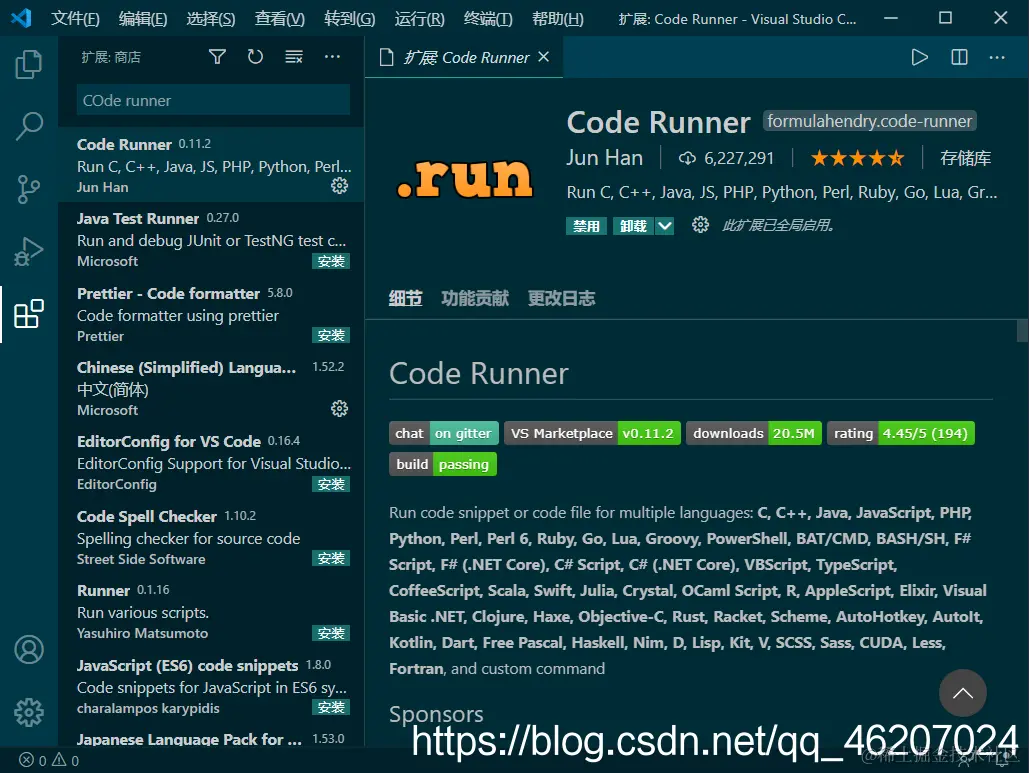Open the 终端(T) menu
The height and width of the screenshot is (773, 1029).
point(488,18)
